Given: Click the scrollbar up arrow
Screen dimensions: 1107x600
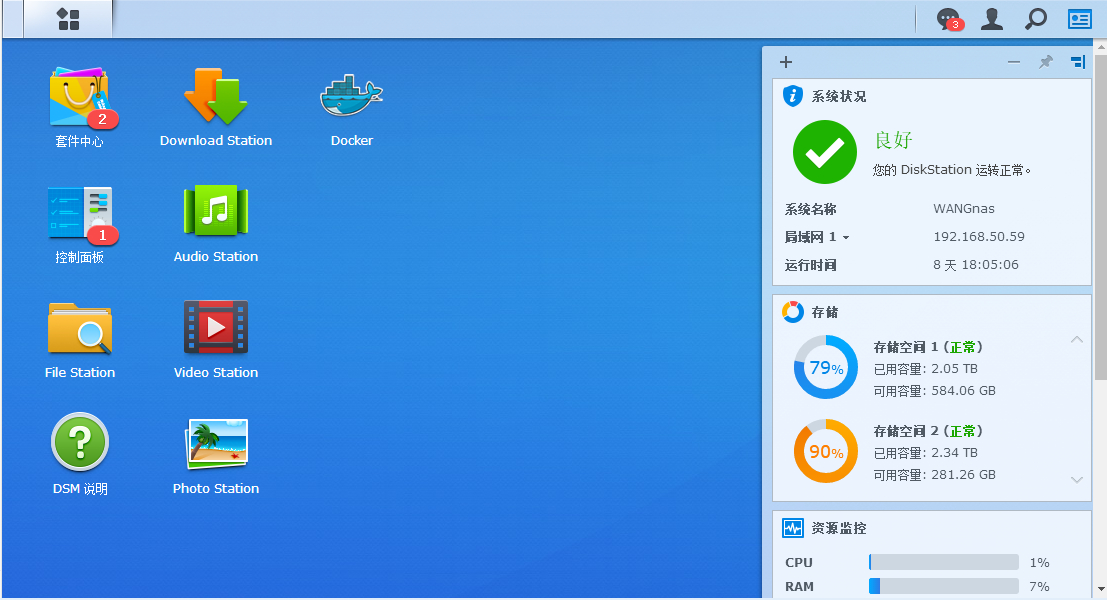Looking at the screenshot, I should coord(1100,46).
